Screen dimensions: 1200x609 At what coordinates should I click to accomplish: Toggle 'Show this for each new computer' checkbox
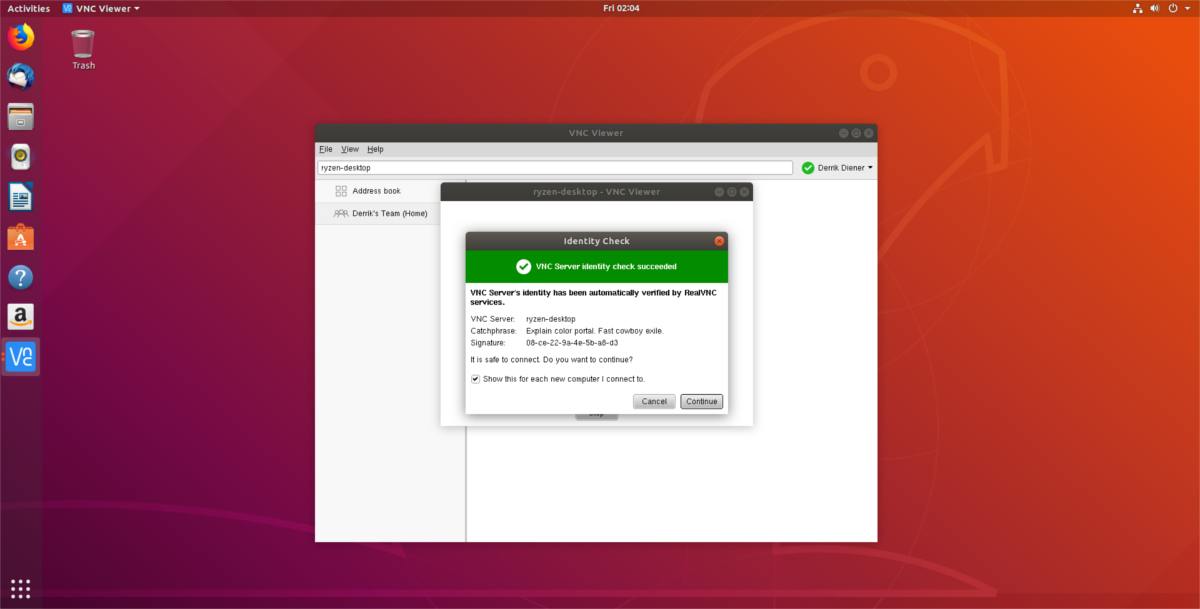tap(475, 379)
